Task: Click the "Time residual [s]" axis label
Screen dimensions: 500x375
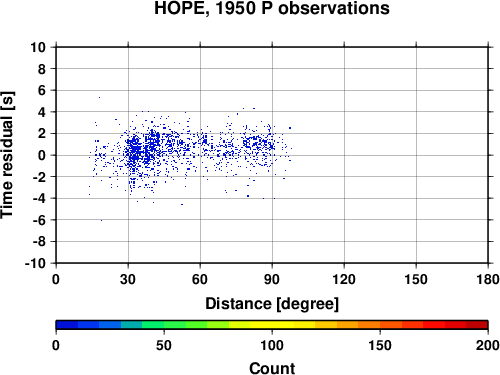Action: click(7, 155)
